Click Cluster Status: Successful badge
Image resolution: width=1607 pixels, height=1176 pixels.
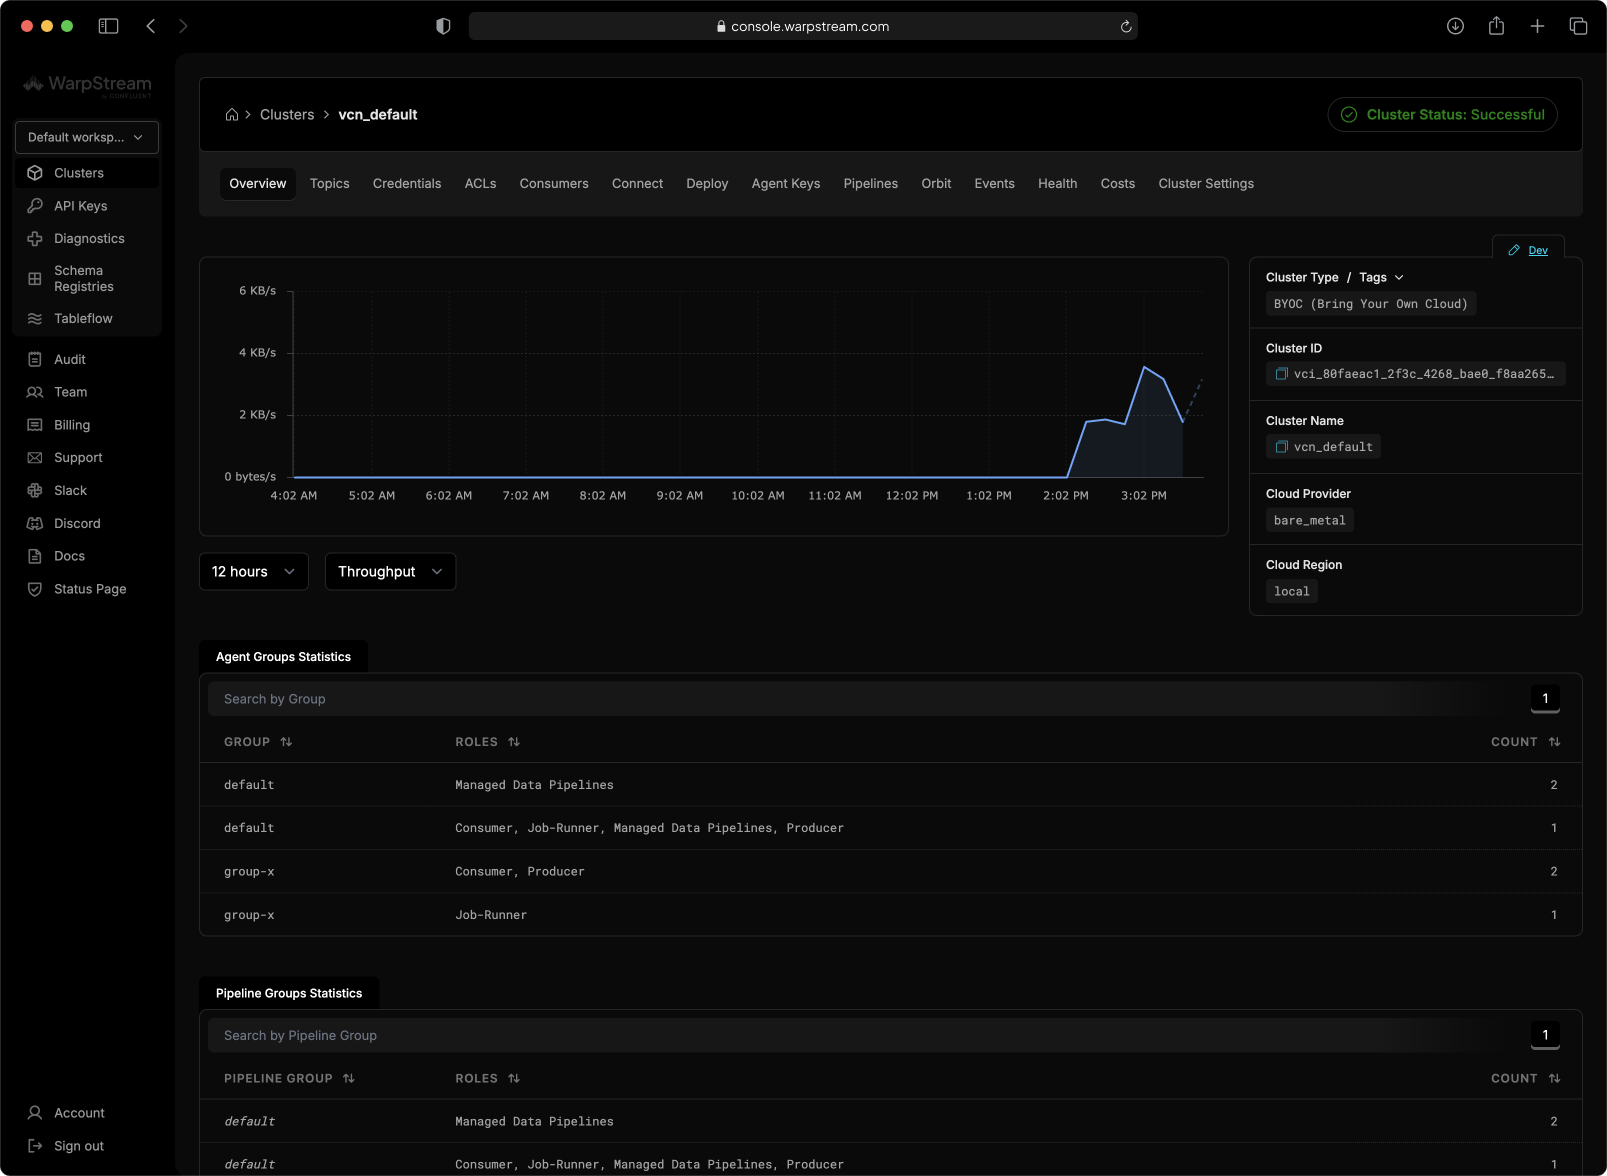coord(1442,115)
